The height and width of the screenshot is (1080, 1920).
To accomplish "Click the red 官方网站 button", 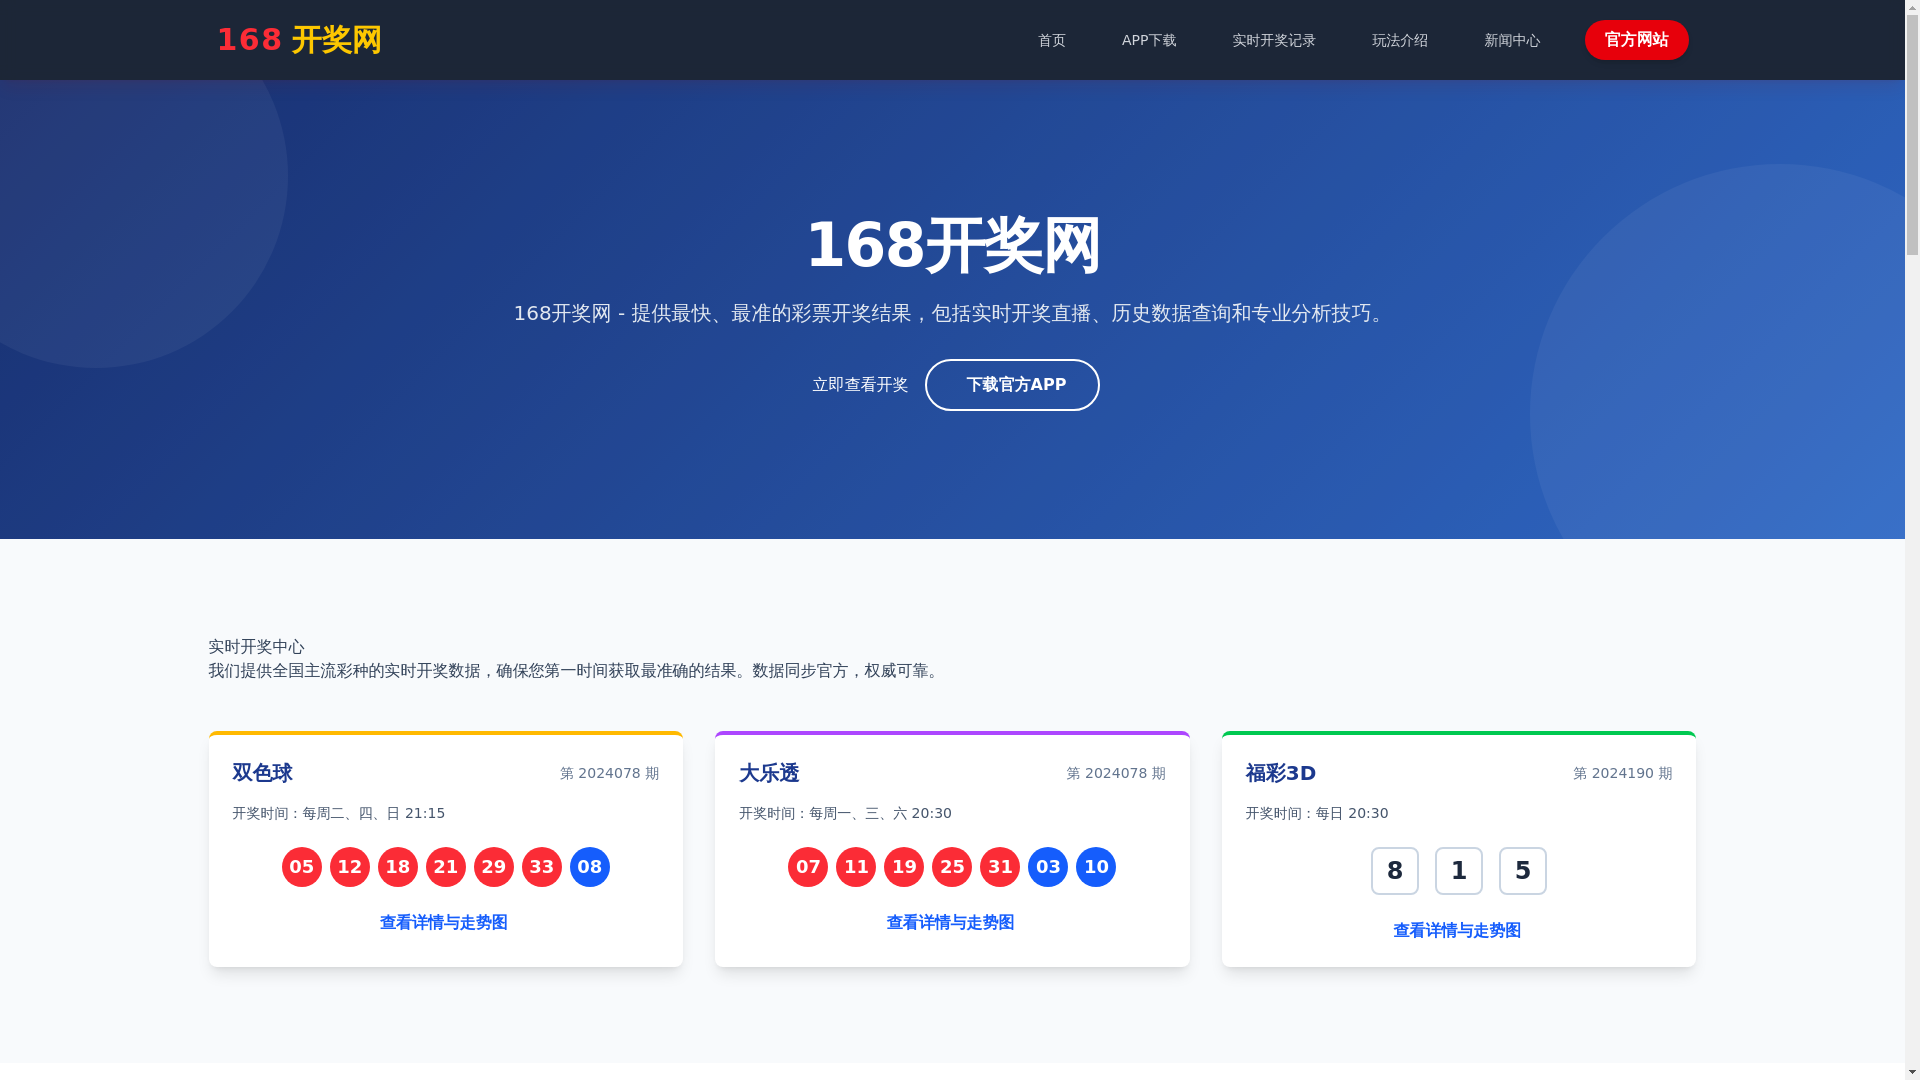I will pos(1636,40).
